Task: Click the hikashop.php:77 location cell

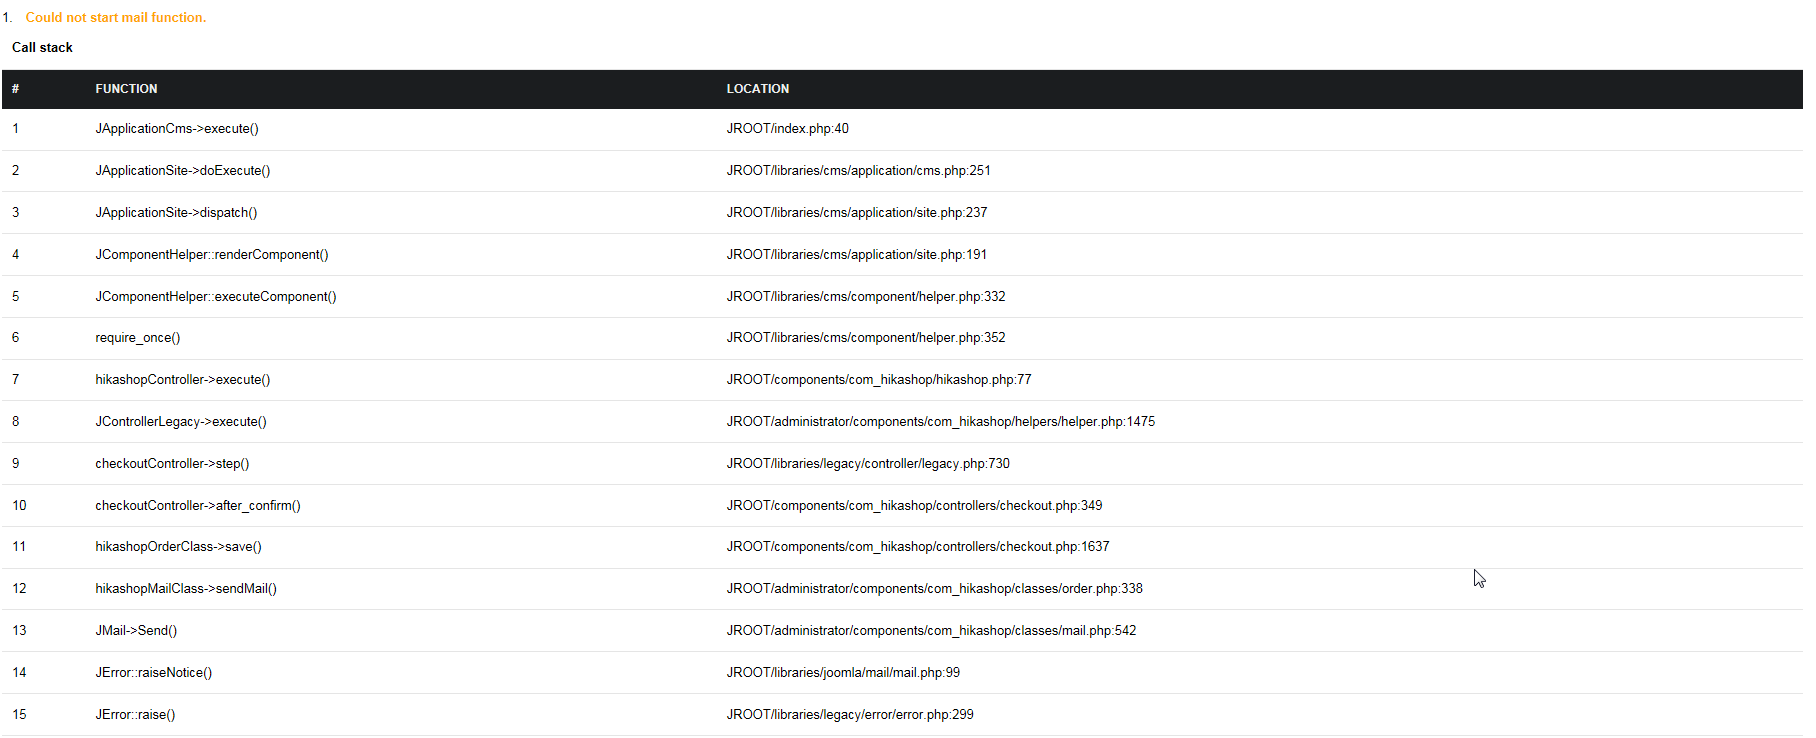Action: [x=878, y=380]
